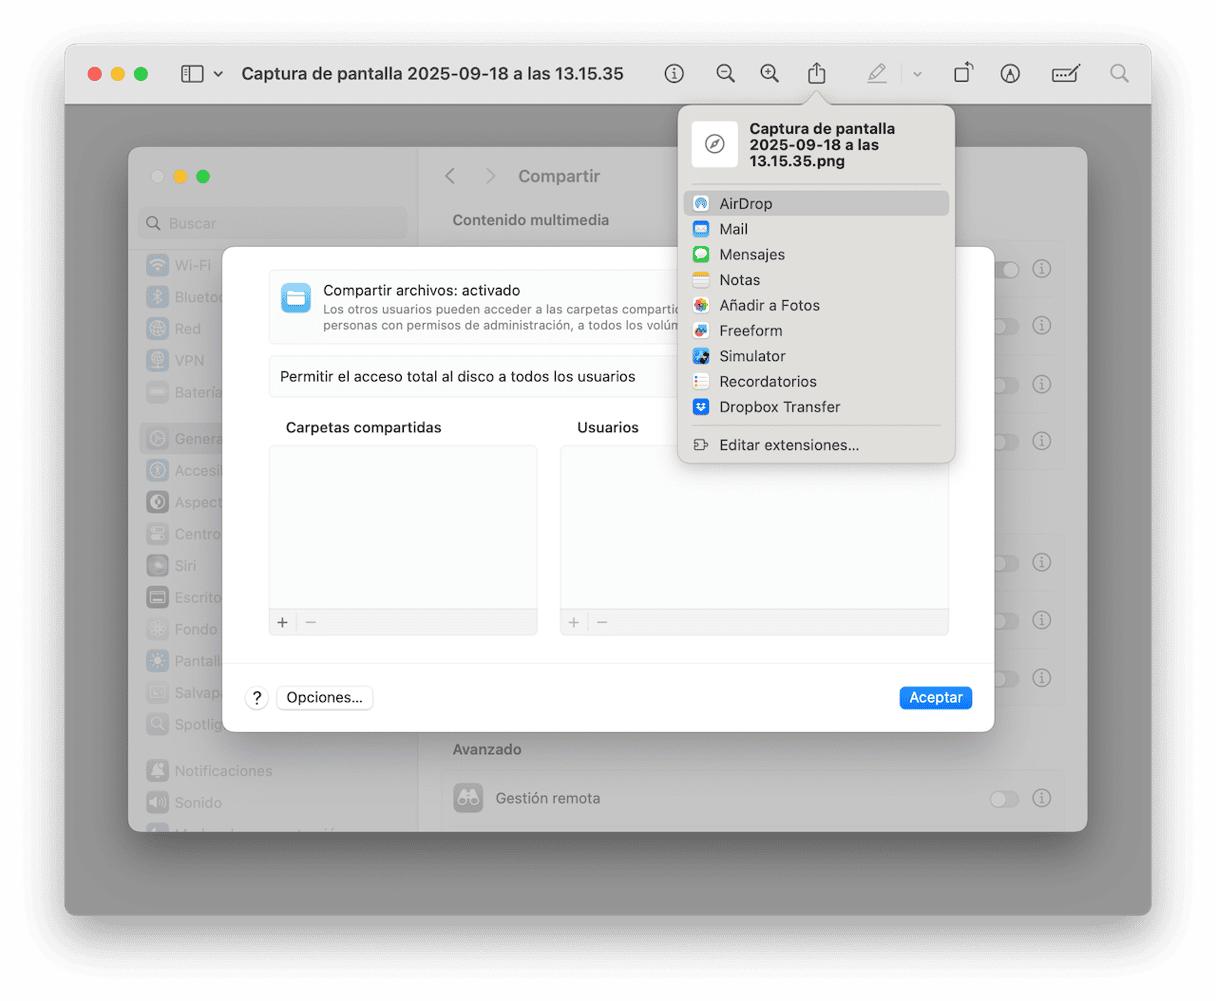Click the search magnifier in the toolbar
This screenshot has height=1001, width=1216.
point(1119,73)
